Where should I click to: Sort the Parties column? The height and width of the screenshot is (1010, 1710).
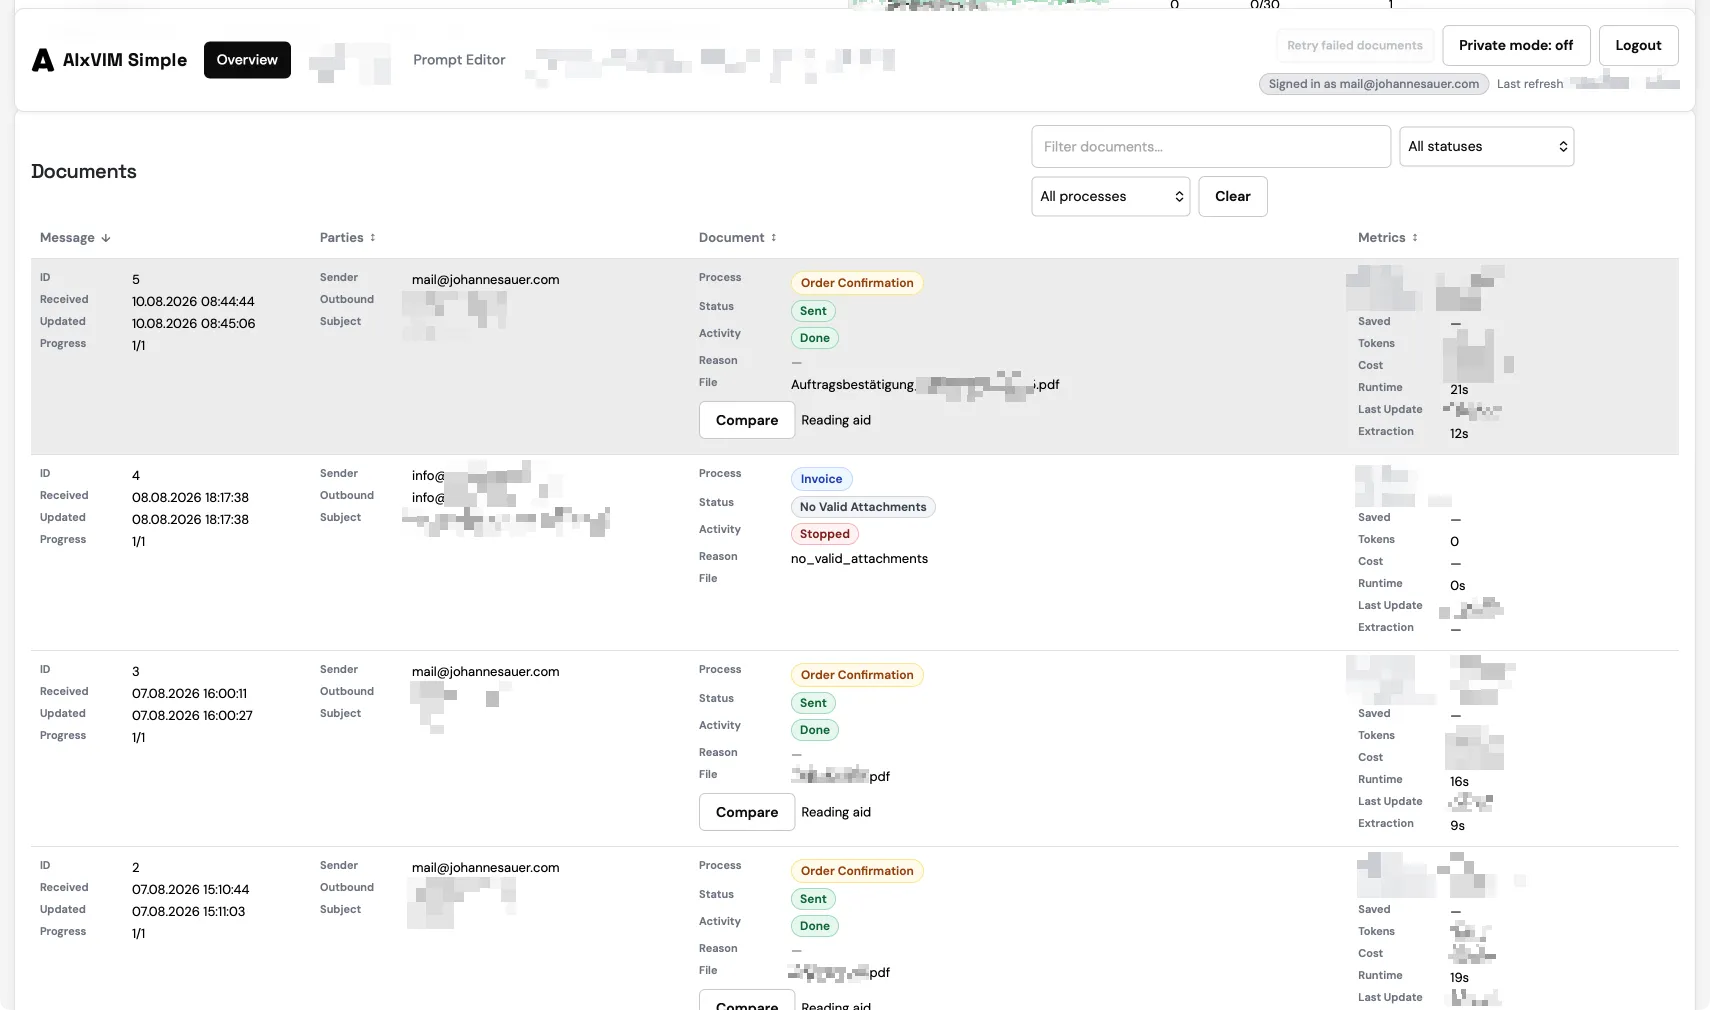(373, 238)
